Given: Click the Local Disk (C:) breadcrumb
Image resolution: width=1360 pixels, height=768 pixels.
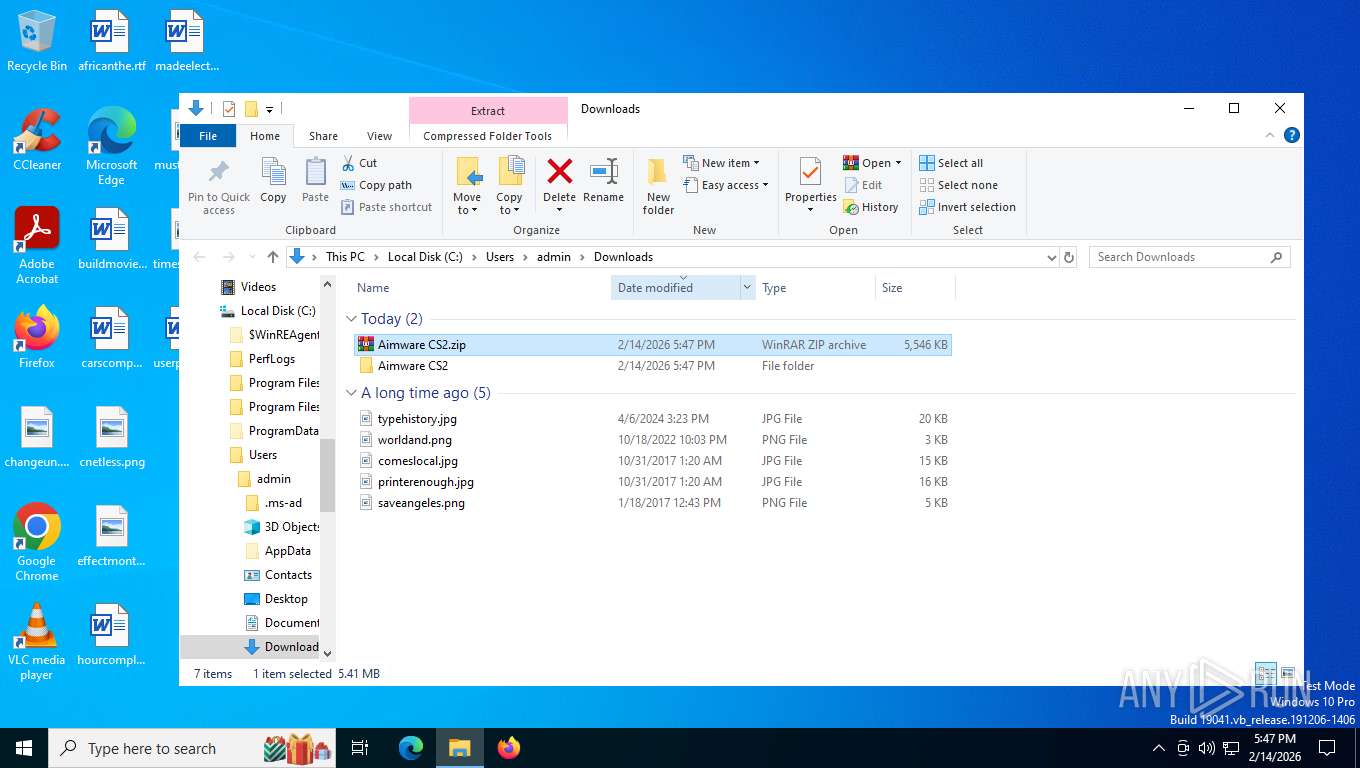Looking at the screenshot, I should click(x=425, y=257).
